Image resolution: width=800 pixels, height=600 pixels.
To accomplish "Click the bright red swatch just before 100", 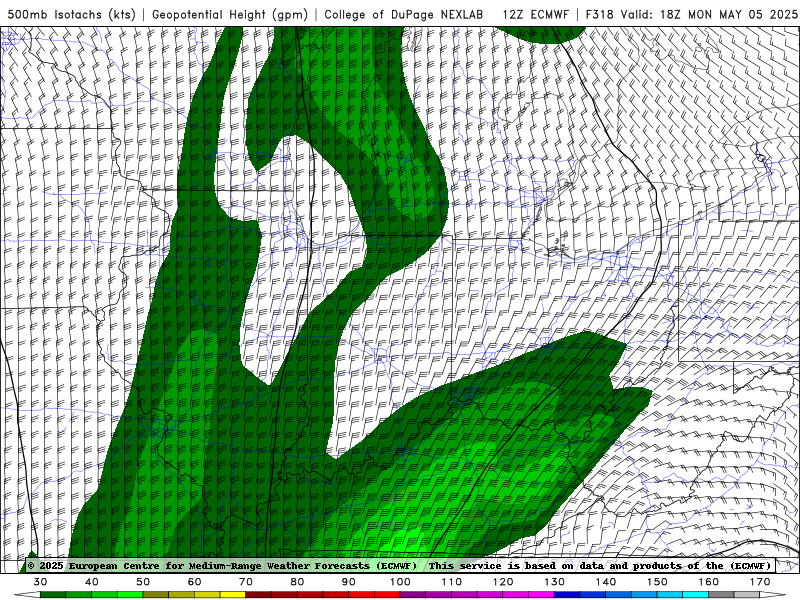I will pyautogui.click(x=387, y=595).
